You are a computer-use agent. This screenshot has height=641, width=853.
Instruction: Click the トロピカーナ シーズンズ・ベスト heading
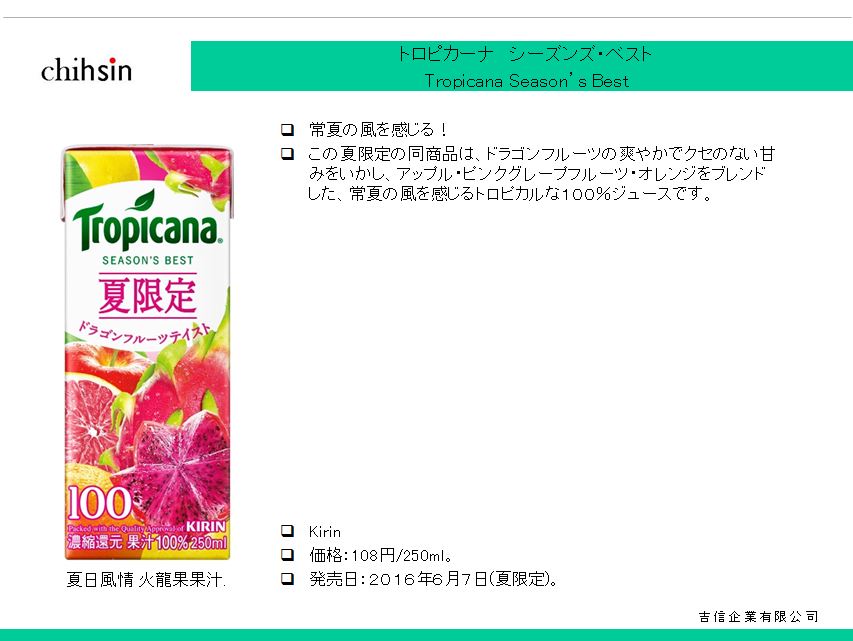(x=524, y=54)
